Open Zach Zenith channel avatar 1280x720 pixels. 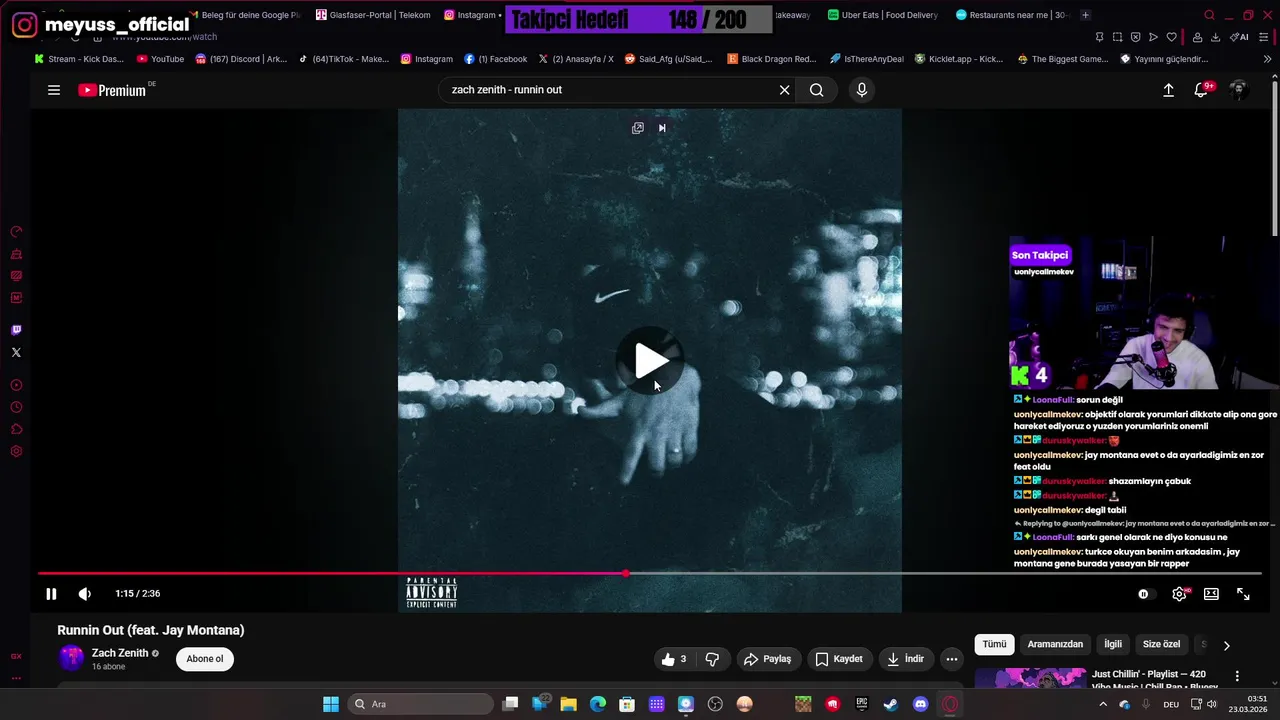[x=71, y=658]
